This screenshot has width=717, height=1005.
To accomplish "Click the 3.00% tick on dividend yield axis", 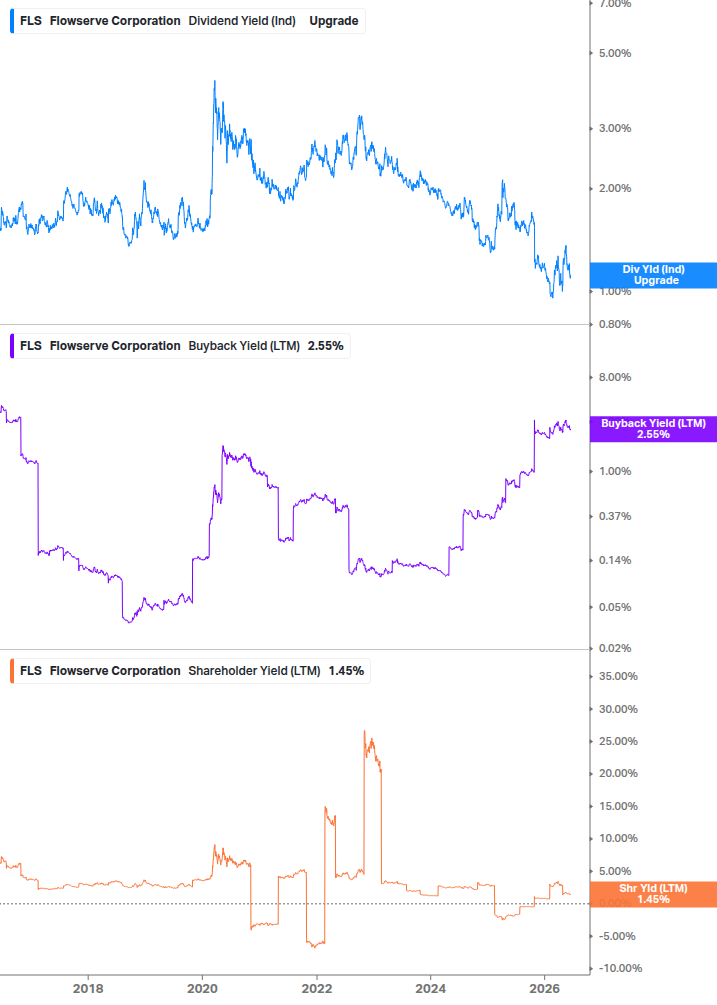I will tap(615, 128).
